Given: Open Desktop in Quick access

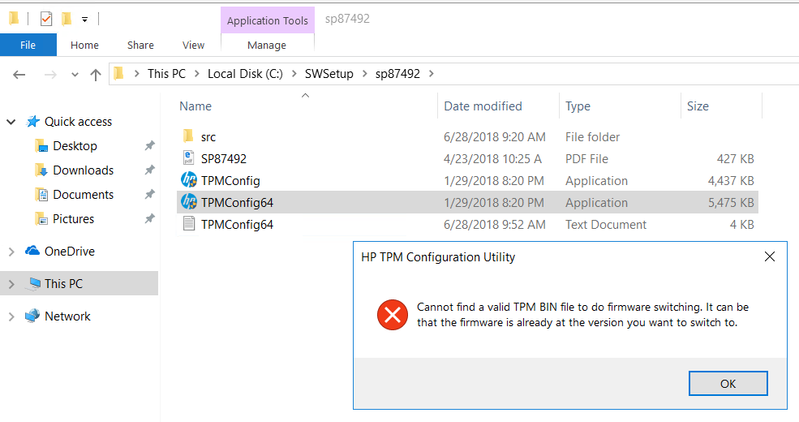Looking at the screenshot, I should [x=75, y=146].
